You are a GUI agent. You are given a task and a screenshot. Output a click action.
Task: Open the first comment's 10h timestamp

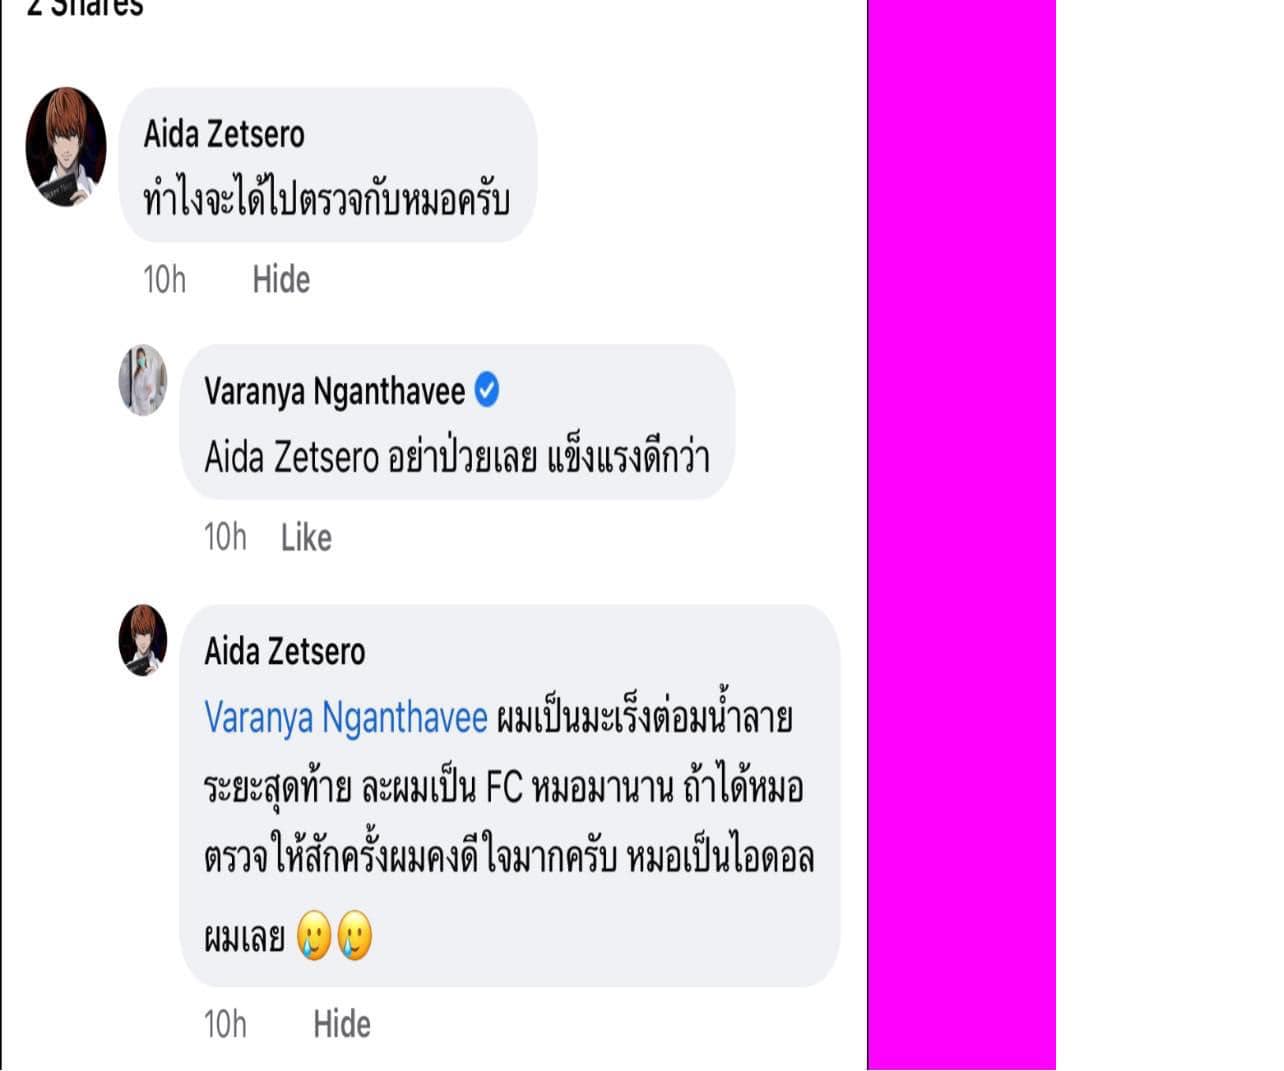[164, 279]
